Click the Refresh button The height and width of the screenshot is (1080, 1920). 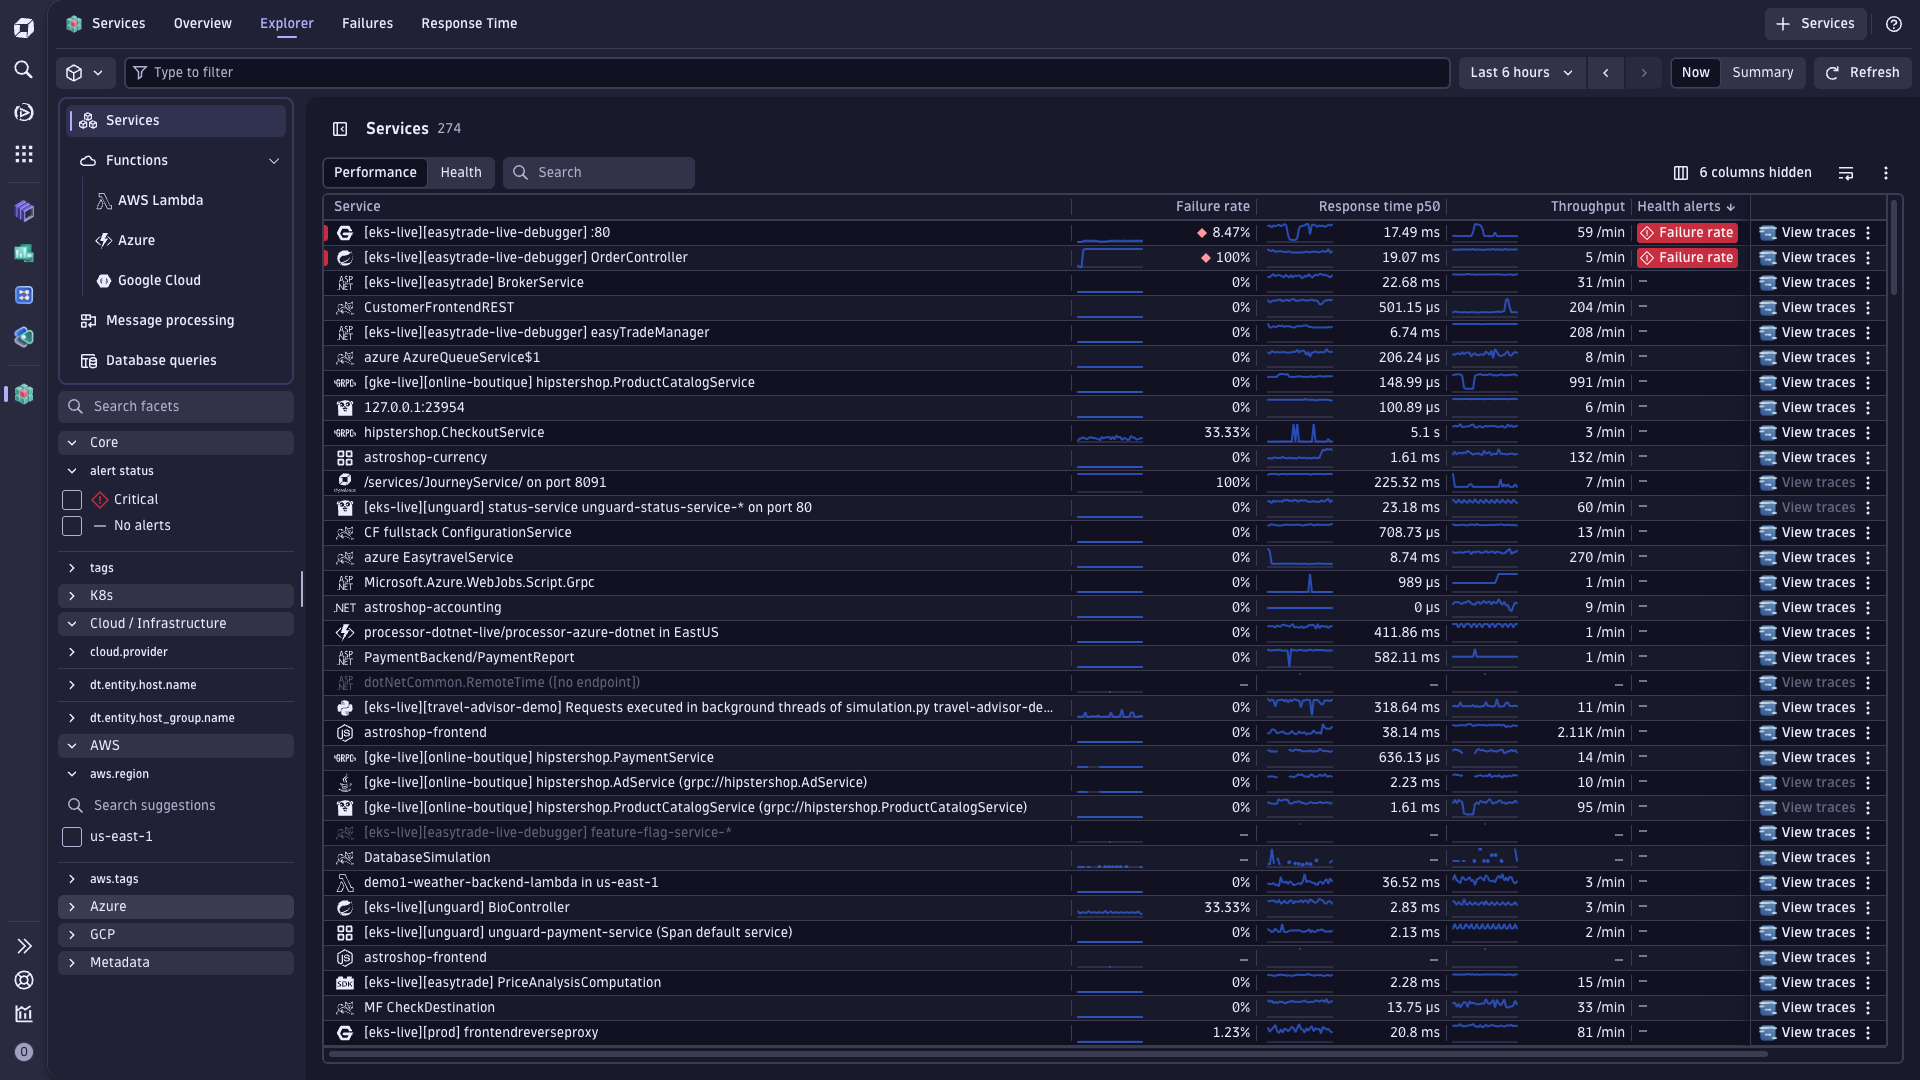(x=1862, y=72)
